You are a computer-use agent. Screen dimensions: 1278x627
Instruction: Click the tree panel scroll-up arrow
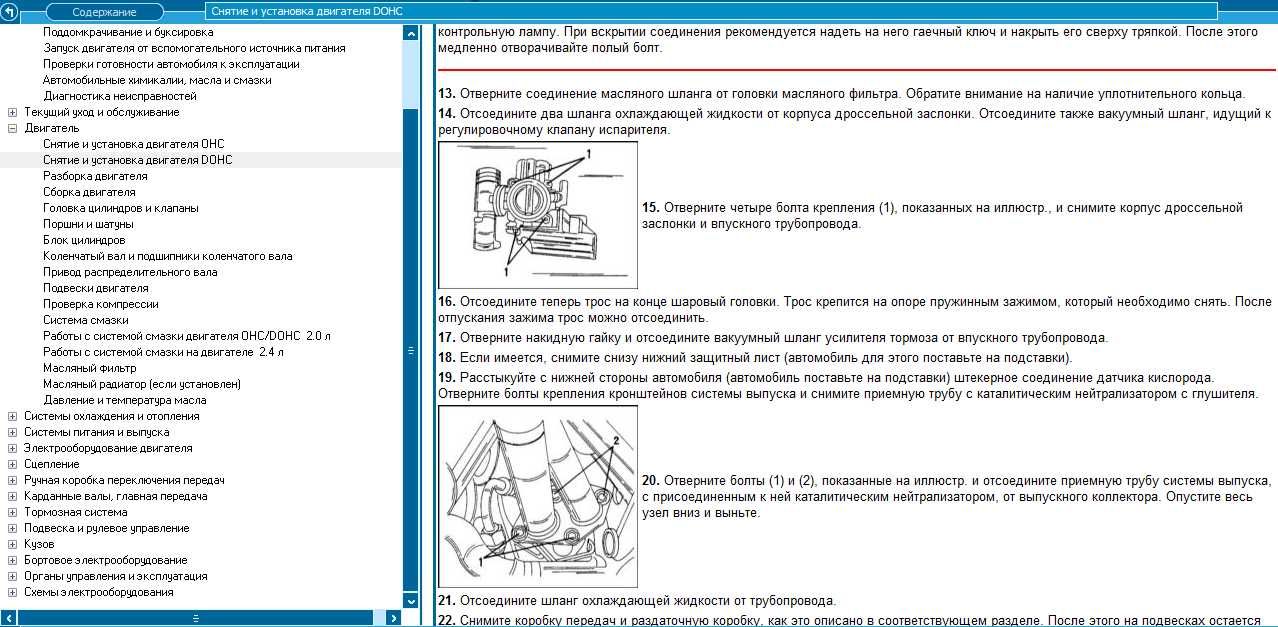(x=410, y=33)
